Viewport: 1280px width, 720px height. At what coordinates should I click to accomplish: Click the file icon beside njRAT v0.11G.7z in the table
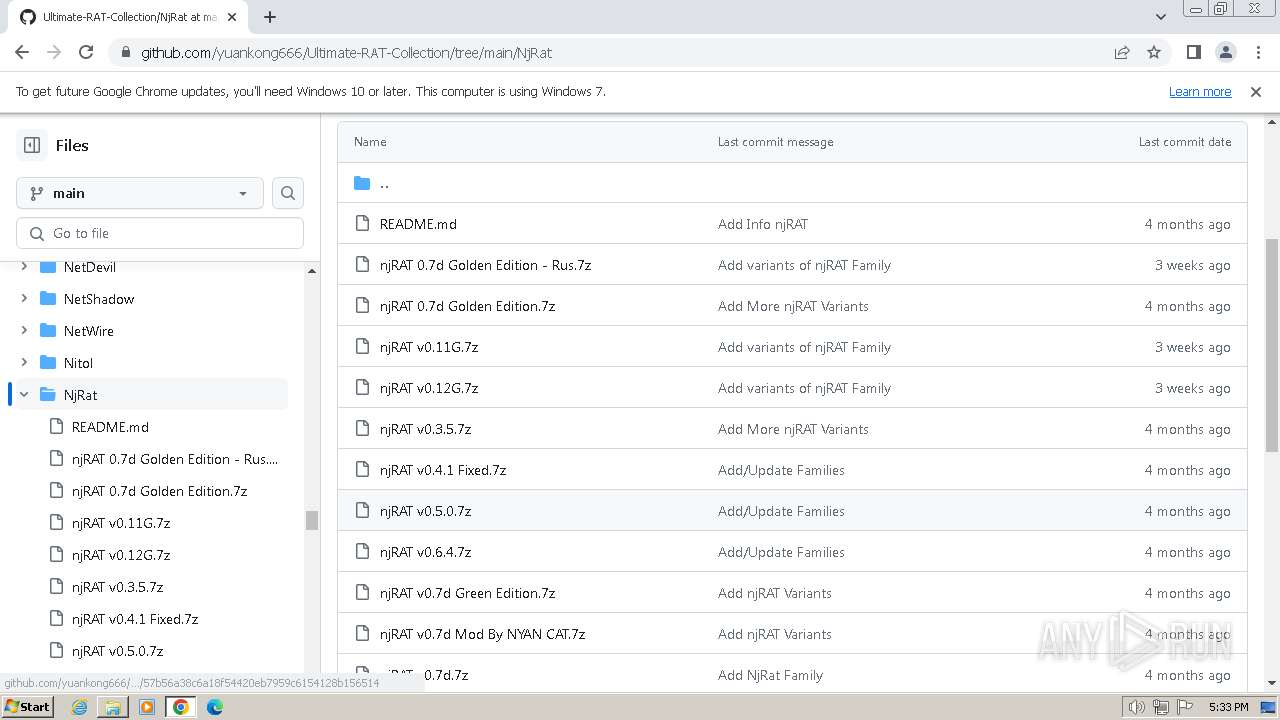pos(362,347)
